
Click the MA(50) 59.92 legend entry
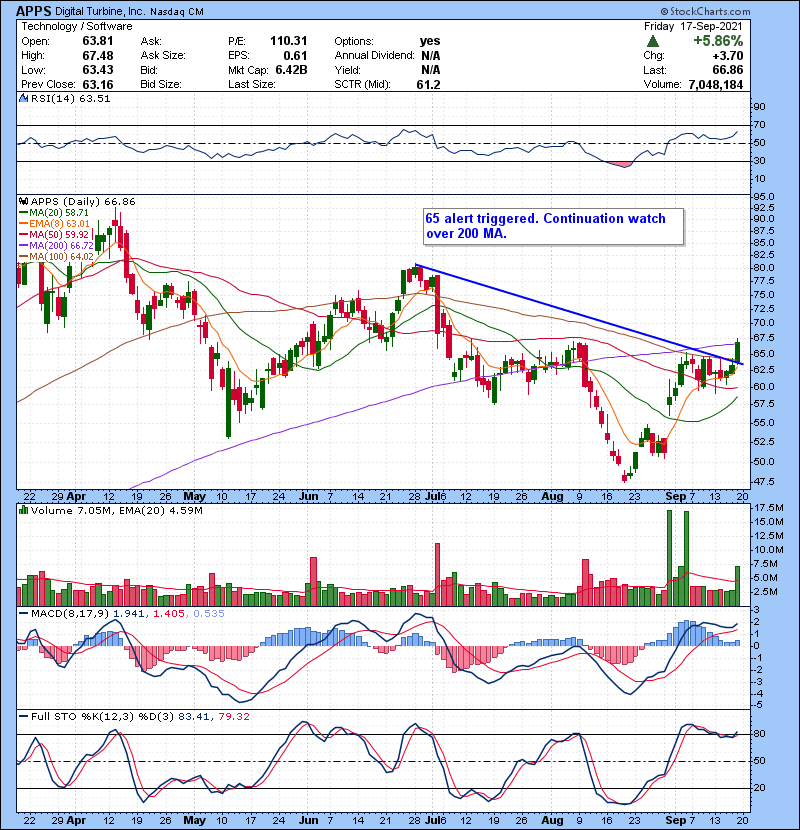tap(54, 234)
